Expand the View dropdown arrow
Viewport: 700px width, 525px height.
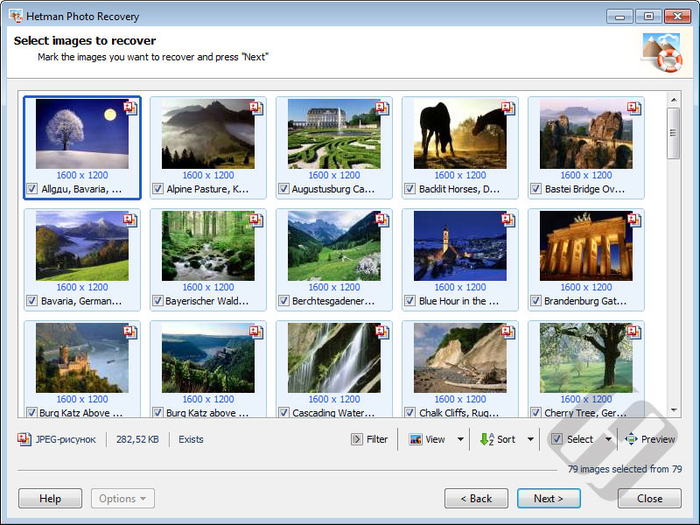(x=460, y=439)
